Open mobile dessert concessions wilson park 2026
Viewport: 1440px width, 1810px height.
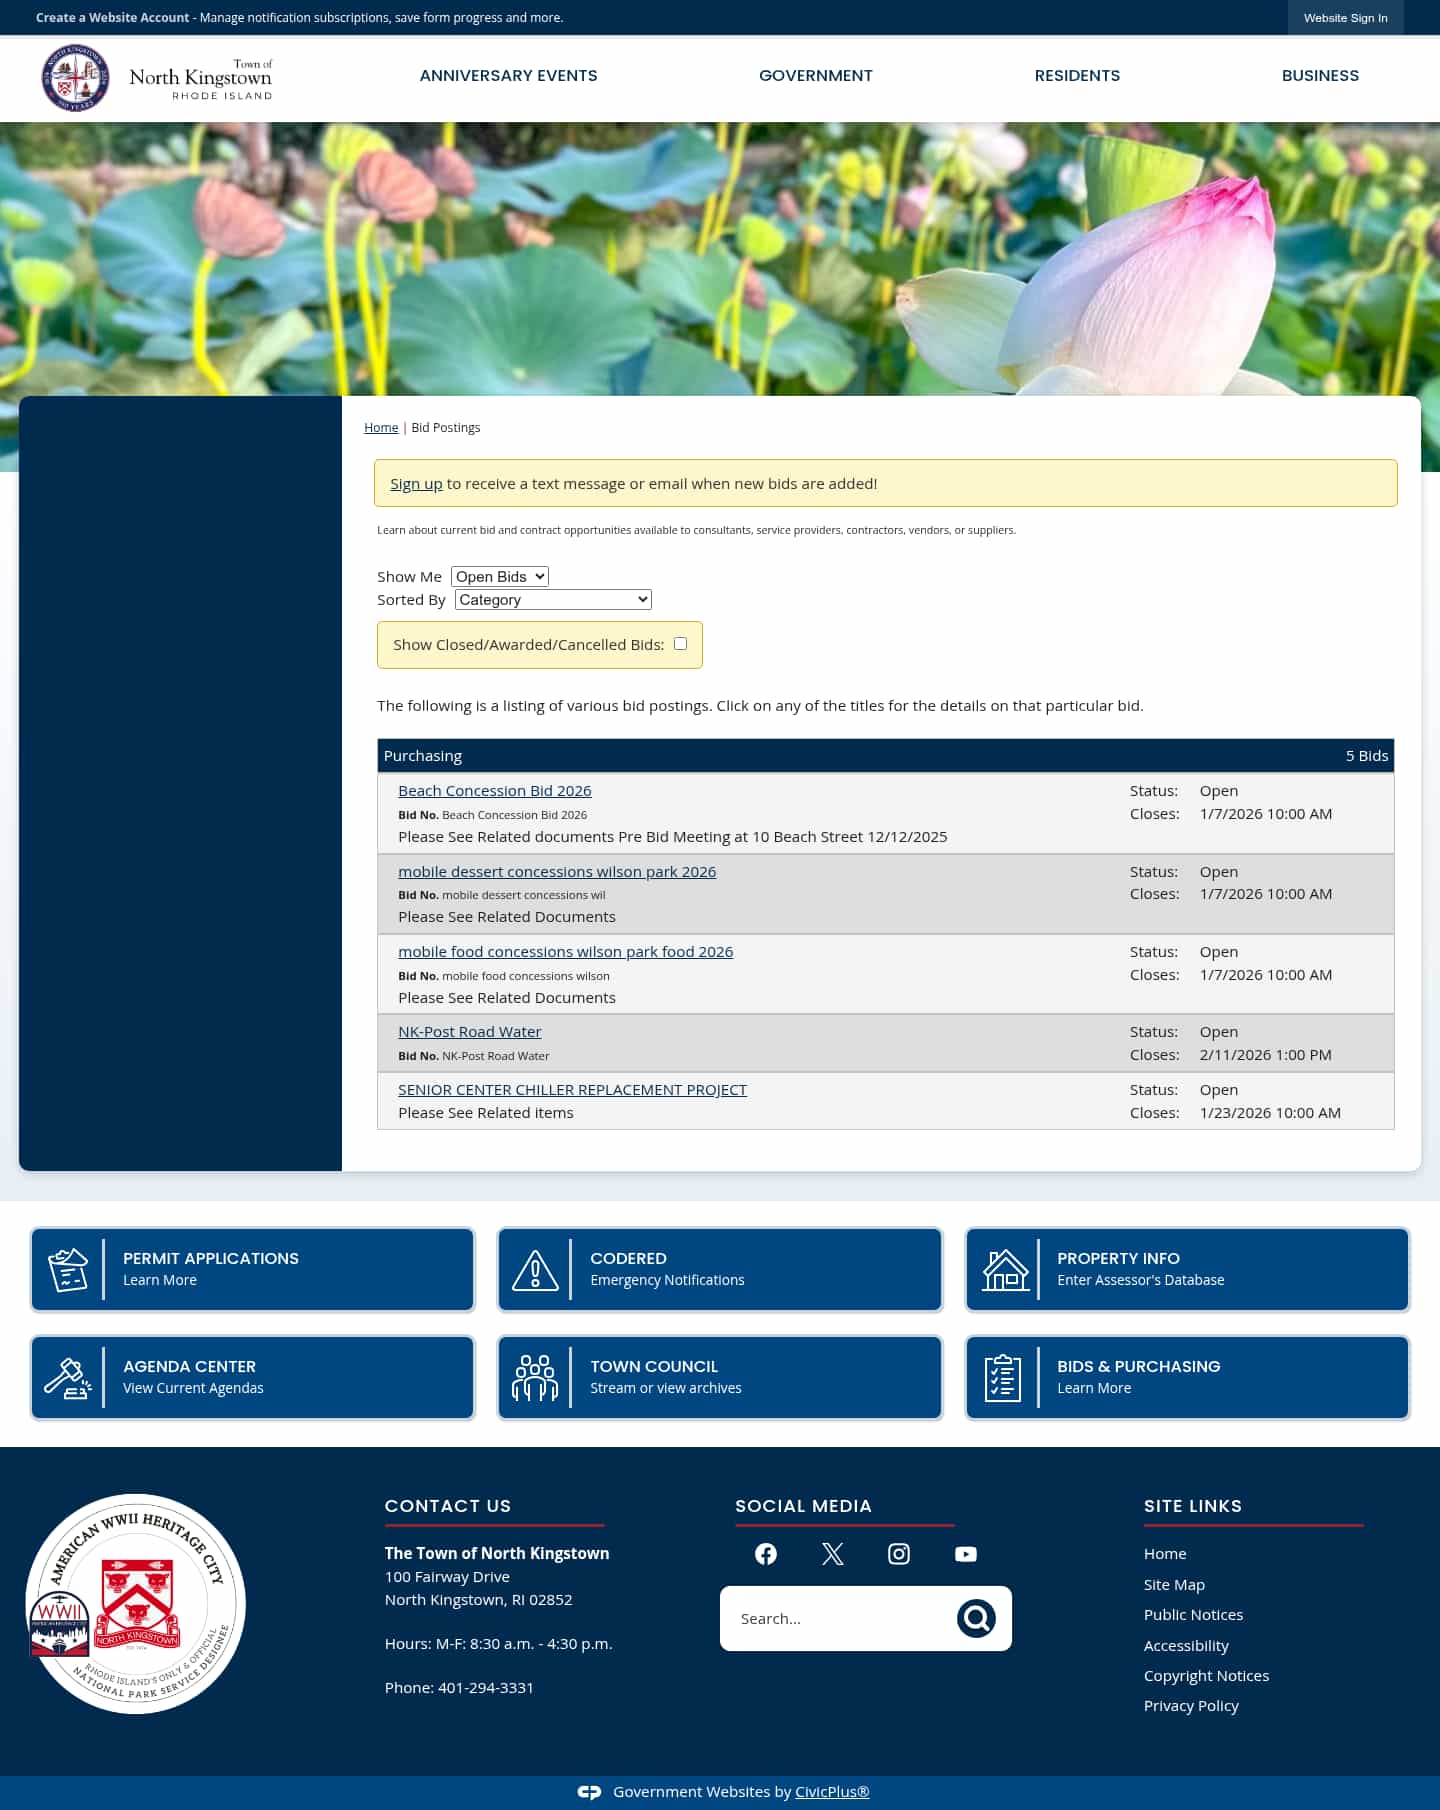(557, 872)
